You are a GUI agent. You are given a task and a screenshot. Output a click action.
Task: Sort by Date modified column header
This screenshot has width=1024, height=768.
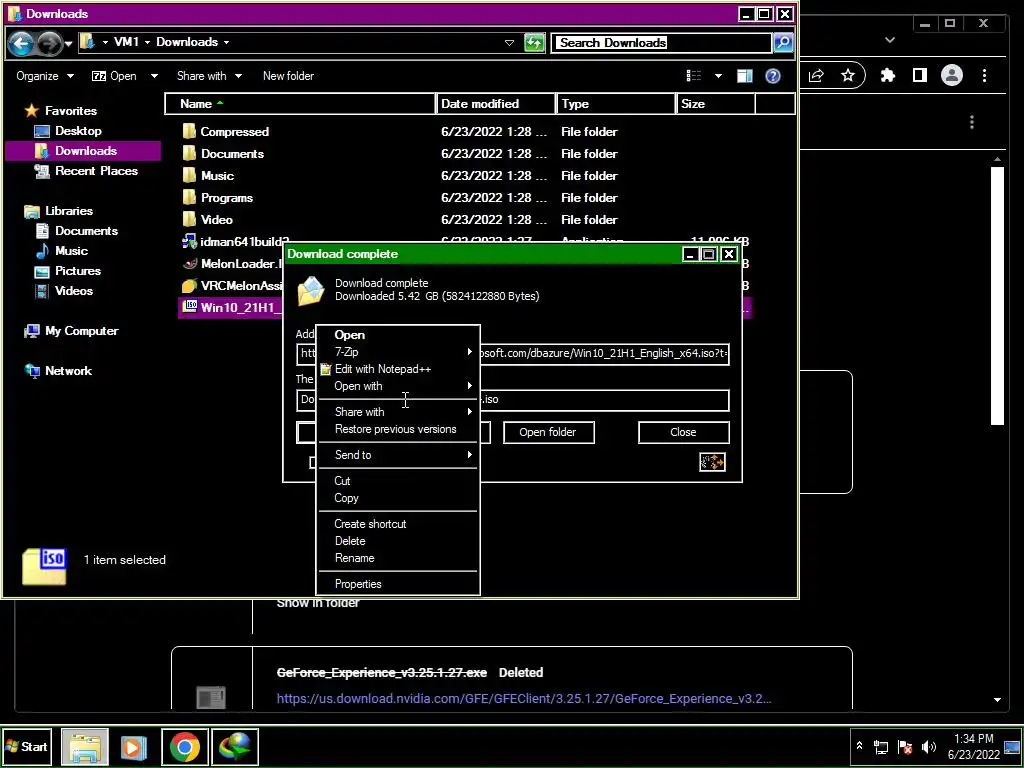496,104
